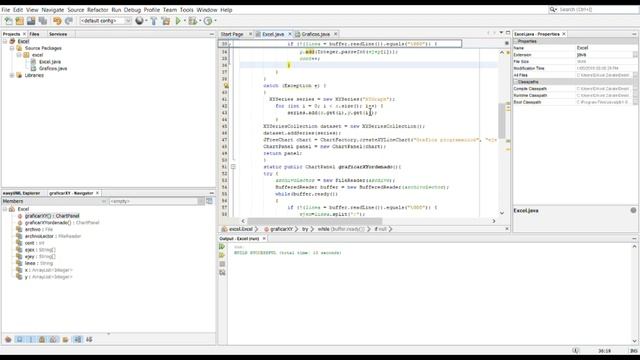Toggle fully qualified names button in Navigator
This screenshot has height=360, width=640.
(x=65, y=340)
